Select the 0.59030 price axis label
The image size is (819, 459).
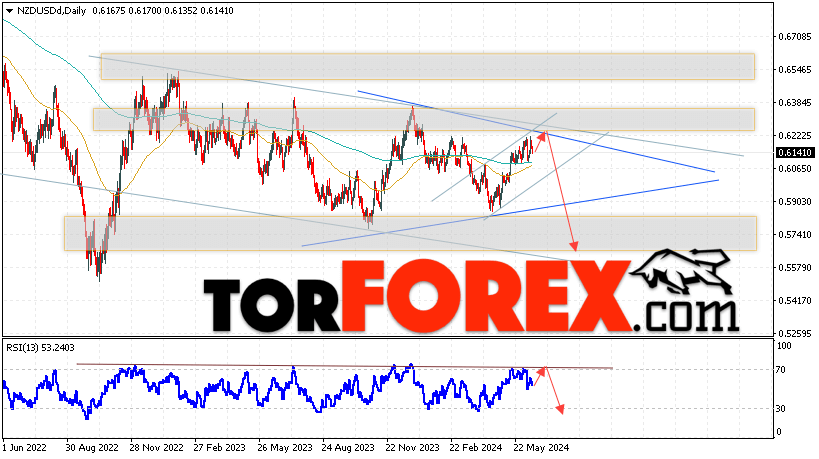coord(795,202)
